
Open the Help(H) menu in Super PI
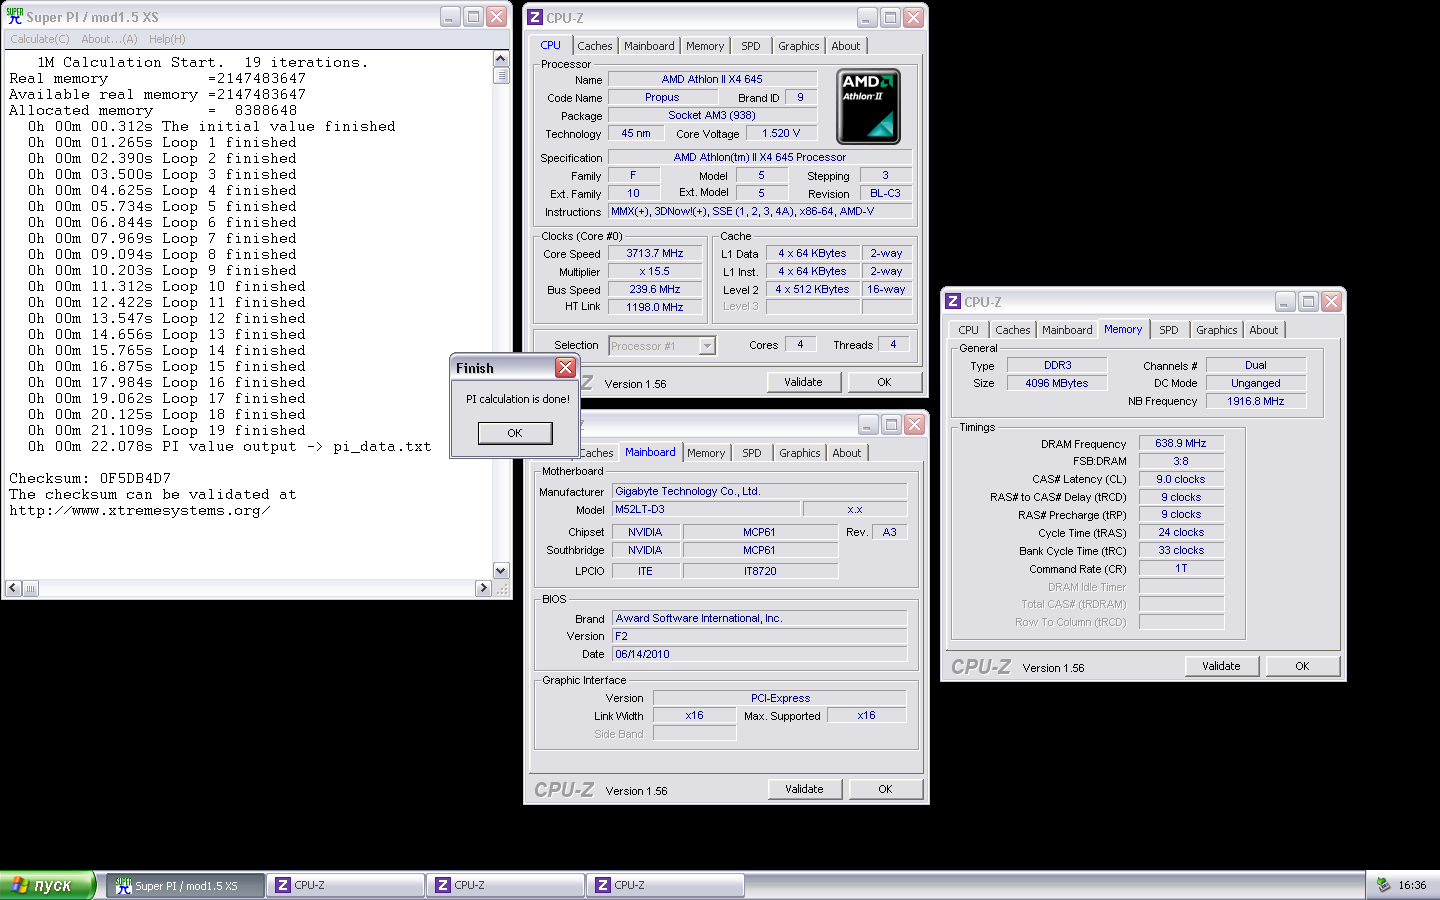coord(167,39)
